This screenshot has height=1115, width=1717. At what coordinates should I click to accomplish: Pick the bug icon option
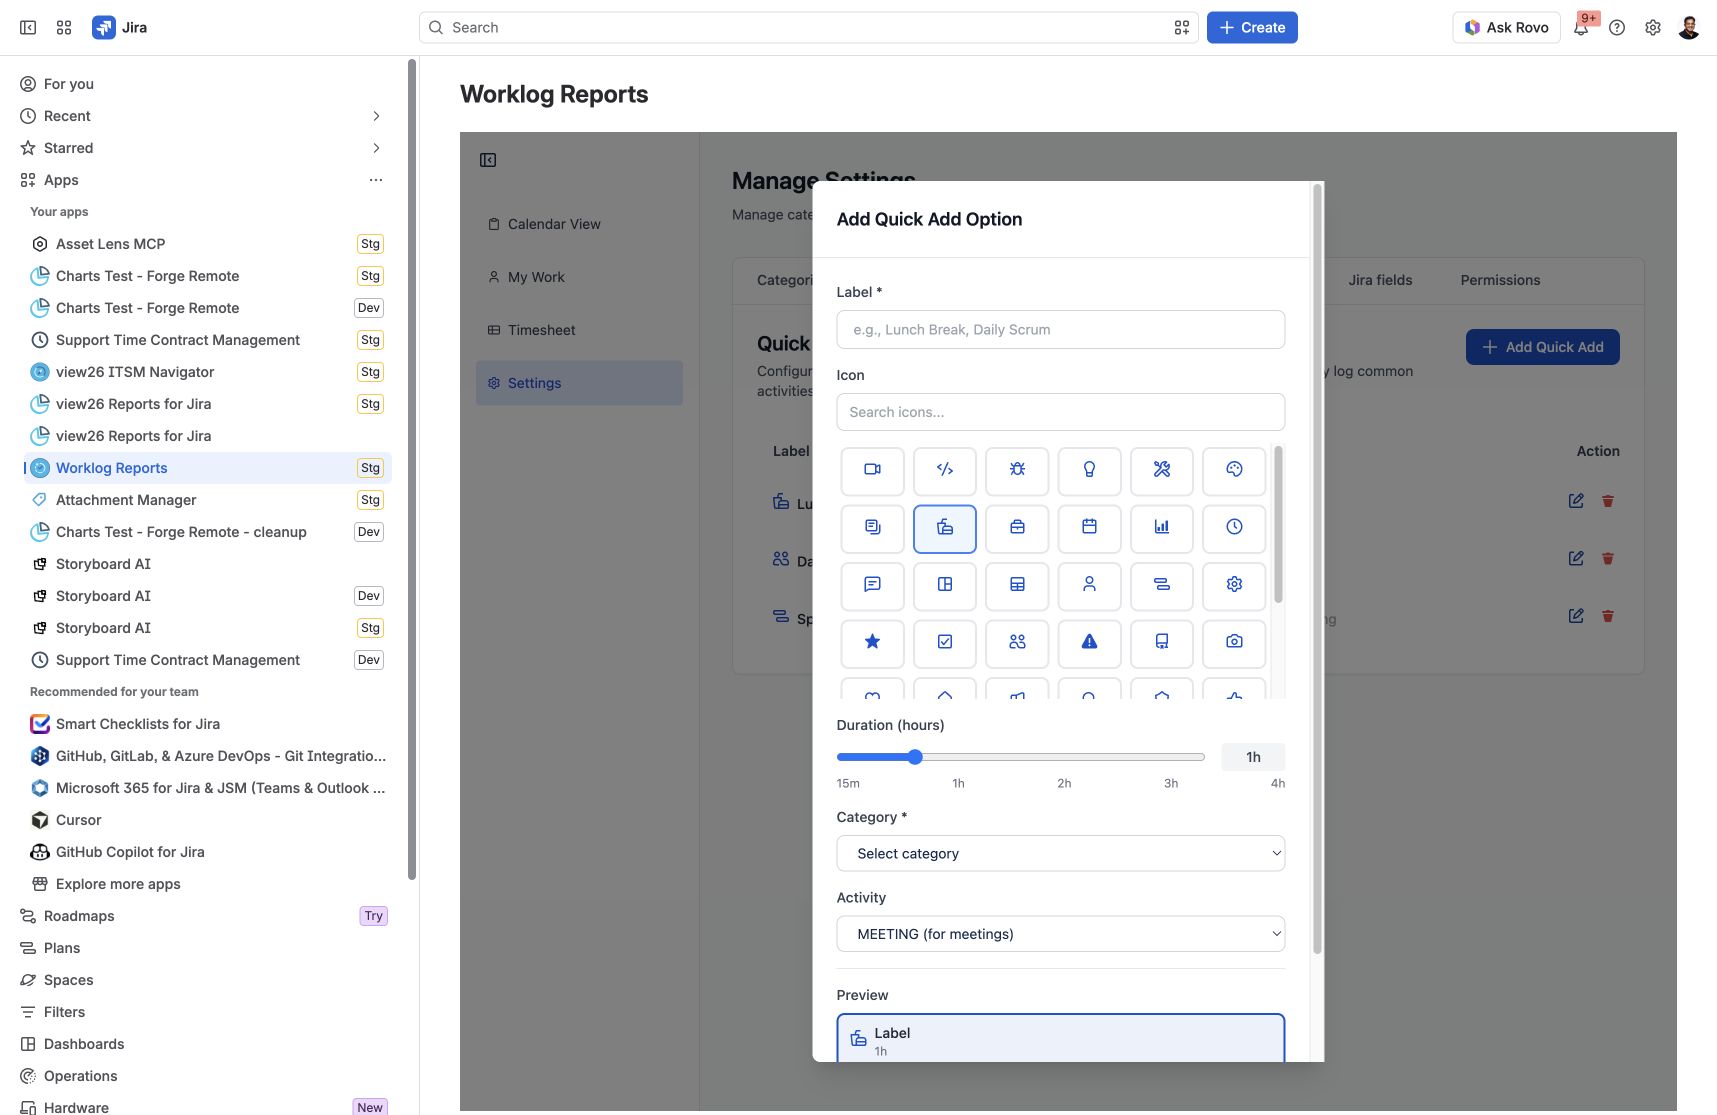(1017, 470)
